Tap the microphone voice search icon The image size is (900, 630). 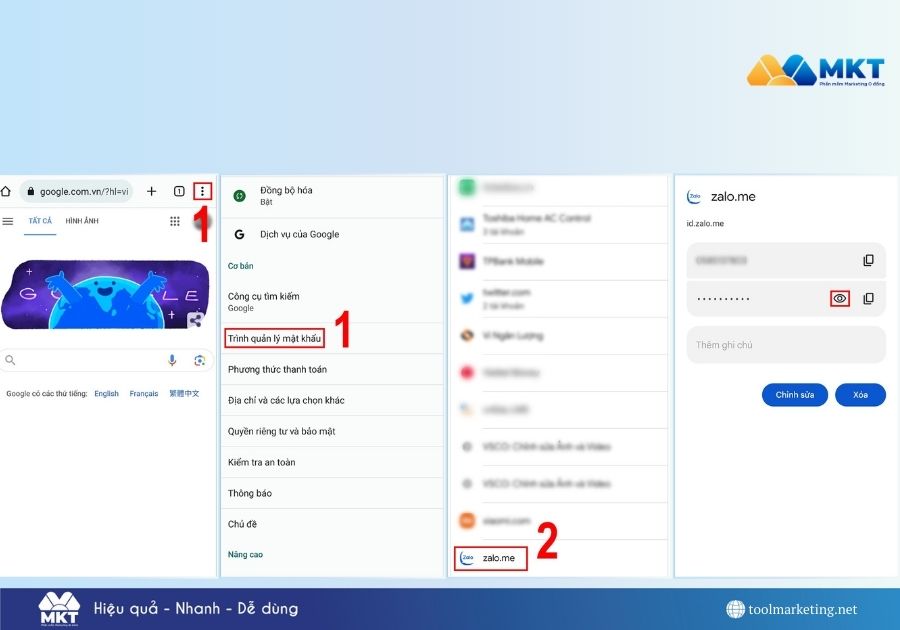tap(172, 360)
